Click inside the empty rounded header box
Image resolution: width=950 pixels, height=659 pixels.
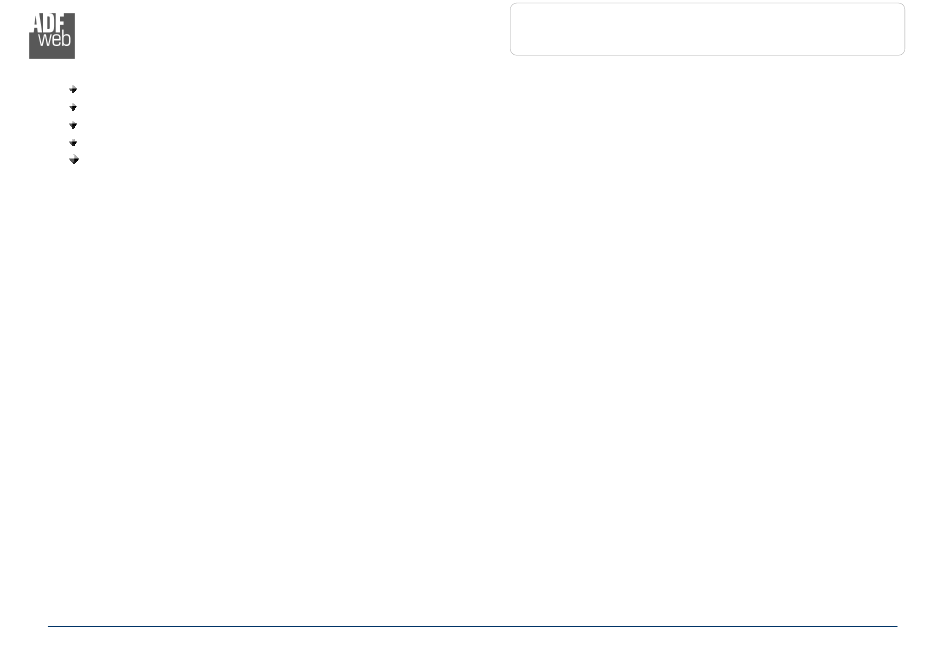(x=707, y=29)
